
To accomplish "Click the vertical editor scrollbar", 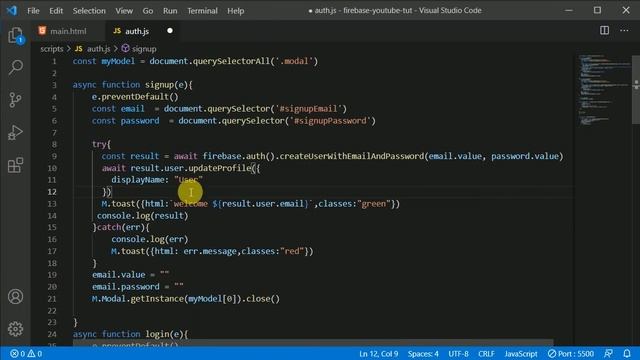I will 636,90.
